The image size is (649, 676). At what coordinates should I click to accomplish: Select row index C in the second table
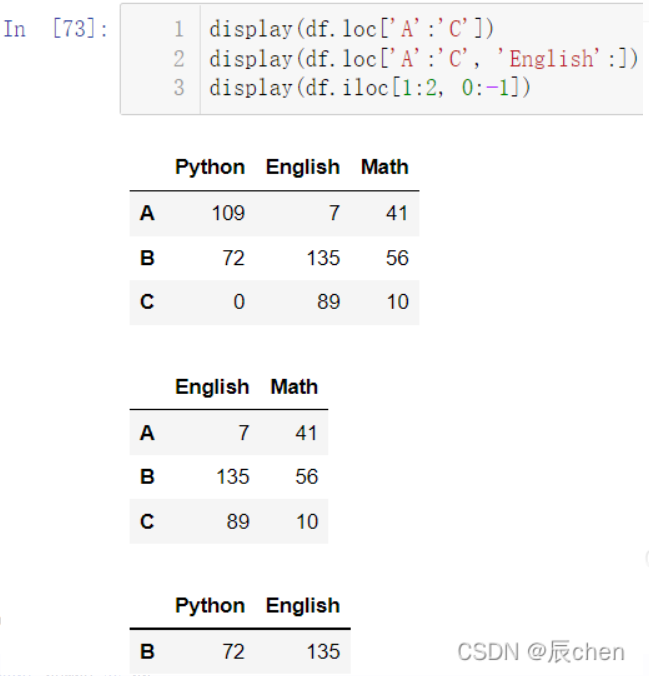(148, 522)
